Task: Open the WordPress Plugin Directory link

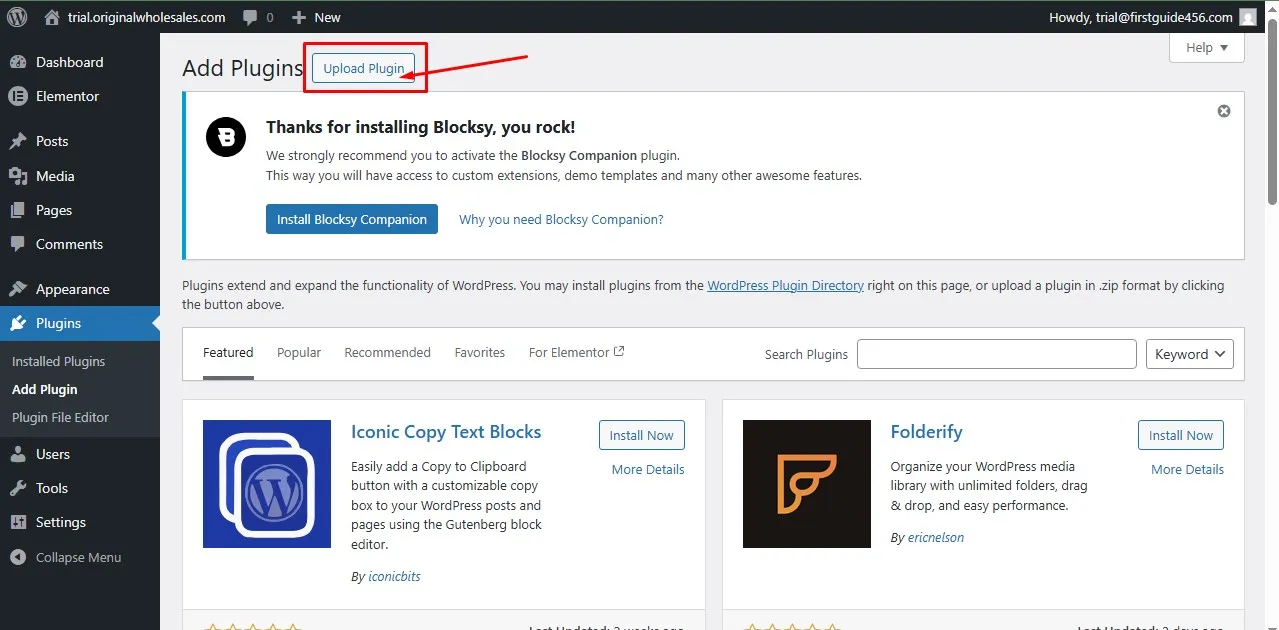Action: click(785, 285)
